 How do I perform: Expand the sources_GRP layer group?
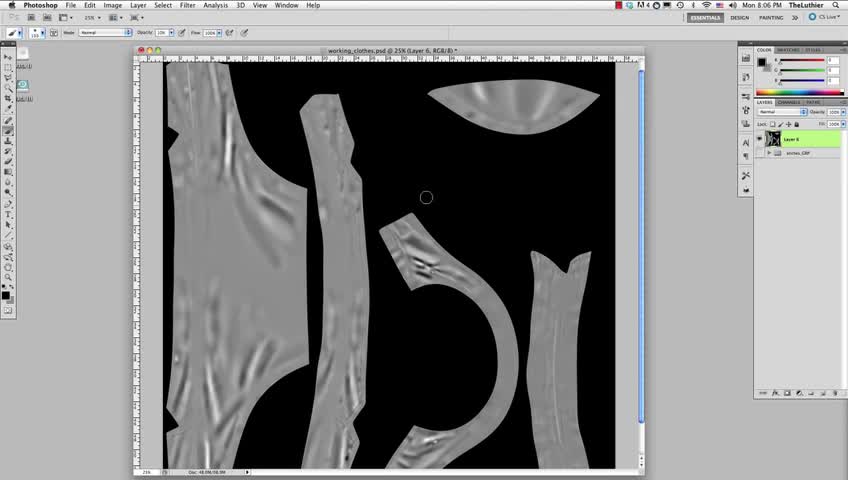[769, 153]
